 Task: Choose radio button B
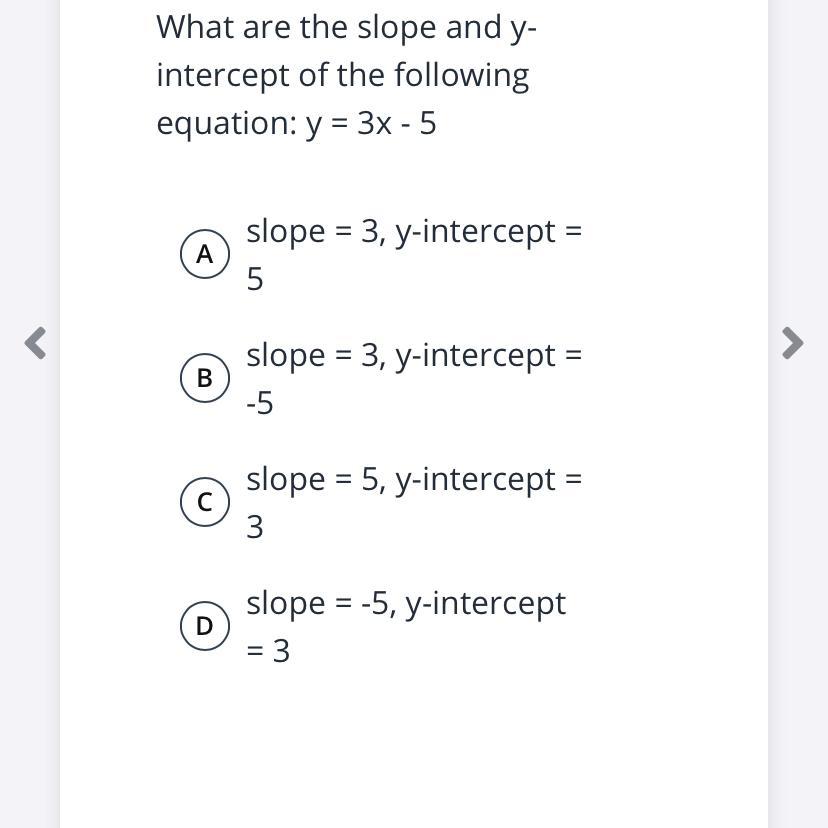[205, 378]
